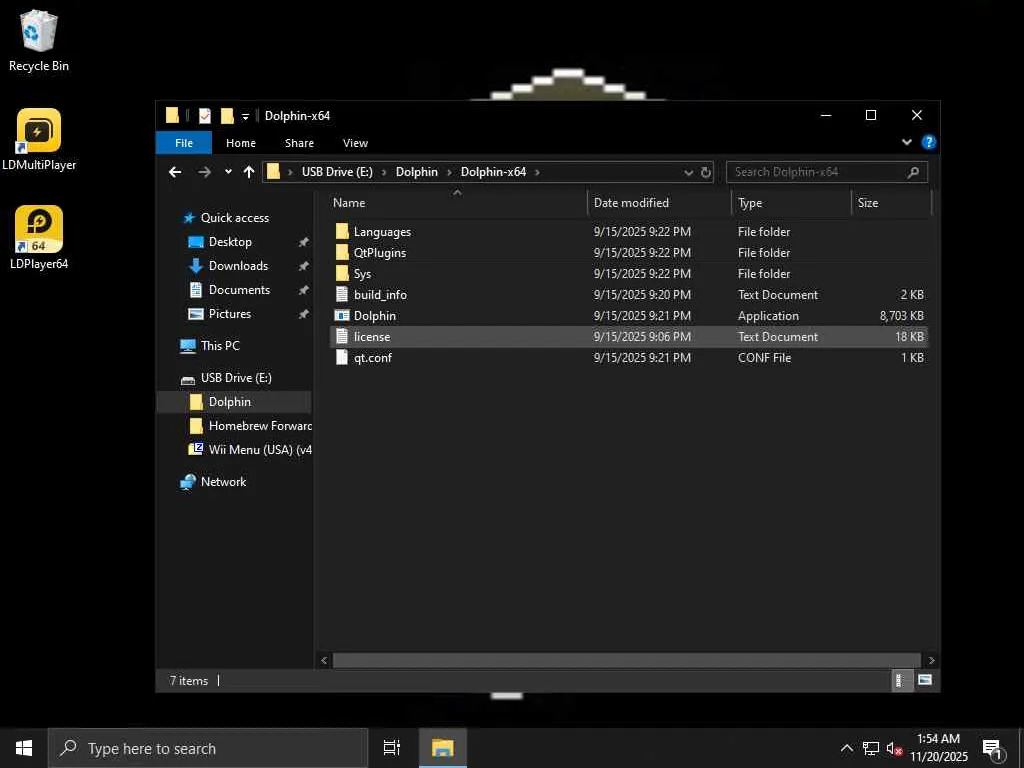
Task: Click USB Drive (E:) in address bar
Action: 337,172
